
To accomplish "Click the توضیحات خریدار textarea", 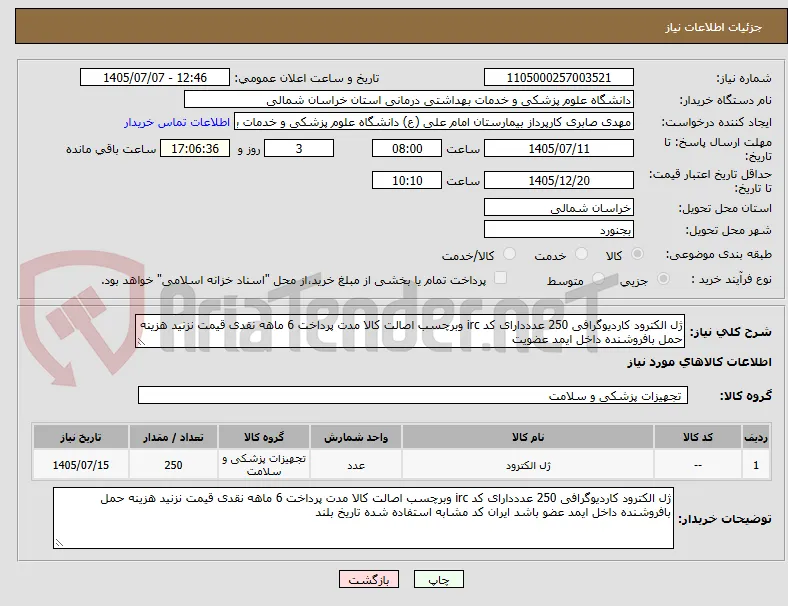I will pyautogui.click(x=363, y=518).
